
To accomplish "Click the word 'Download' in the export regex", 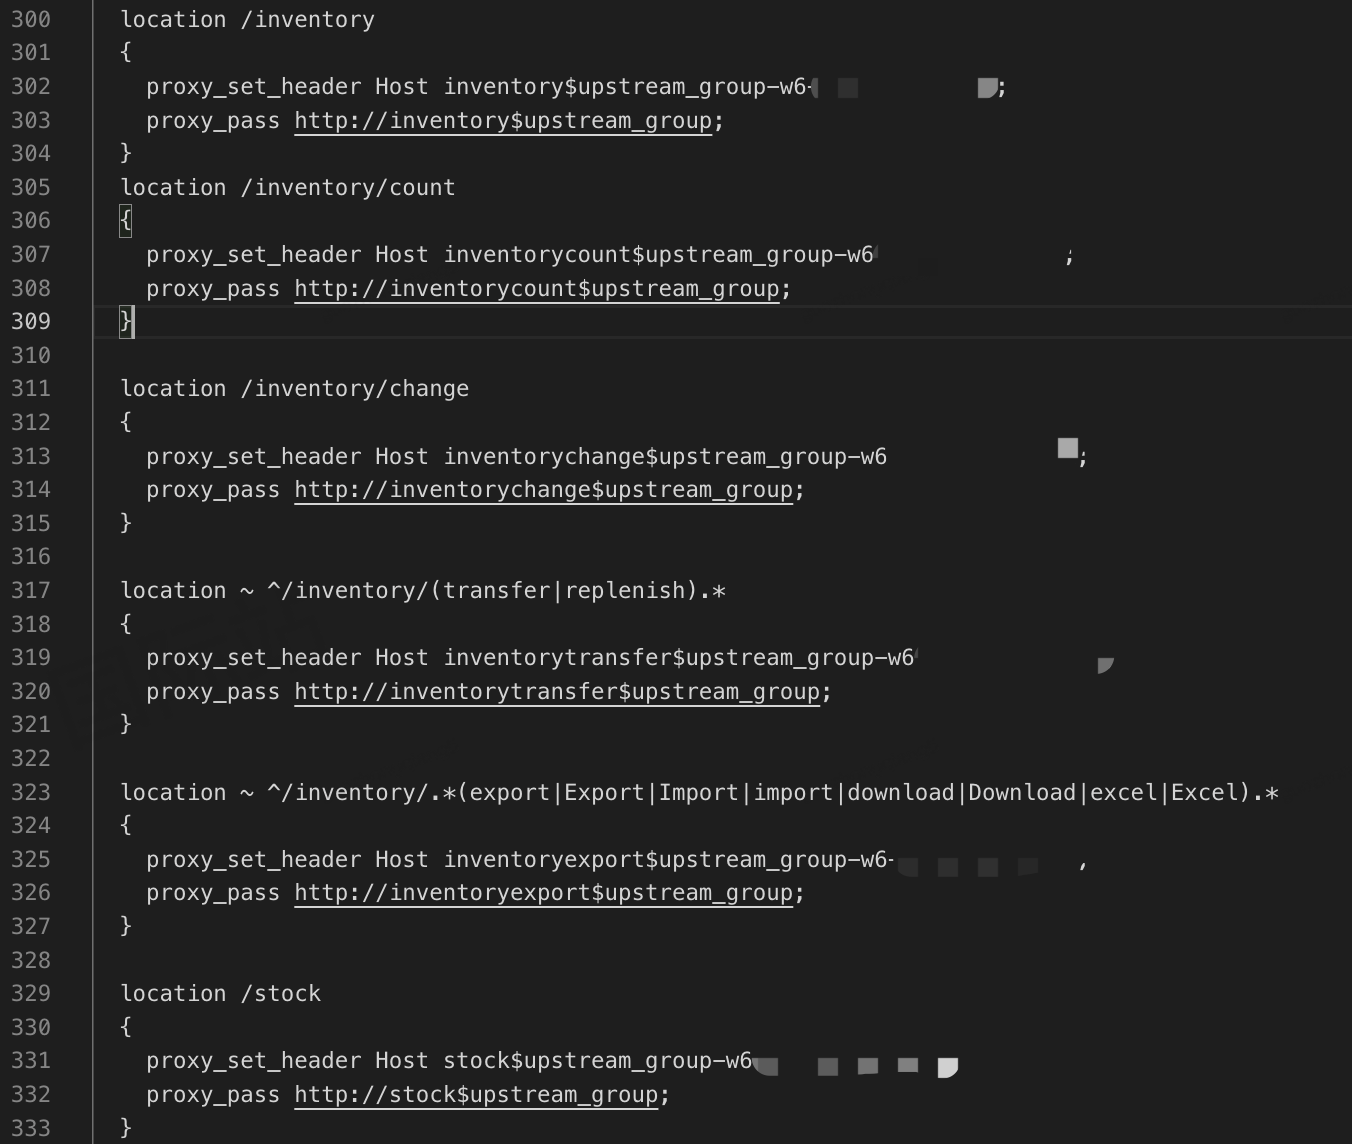I will click(1021, 793).
